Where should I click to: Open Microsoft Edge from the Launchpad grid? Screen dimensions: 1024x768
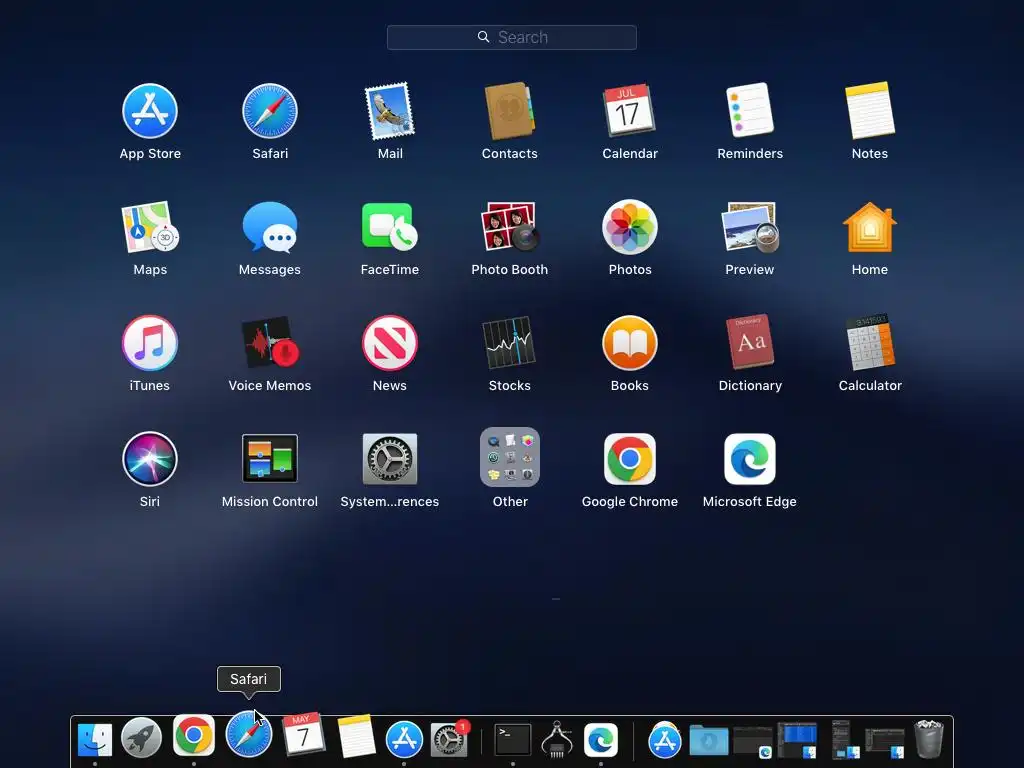pos(750,459)
